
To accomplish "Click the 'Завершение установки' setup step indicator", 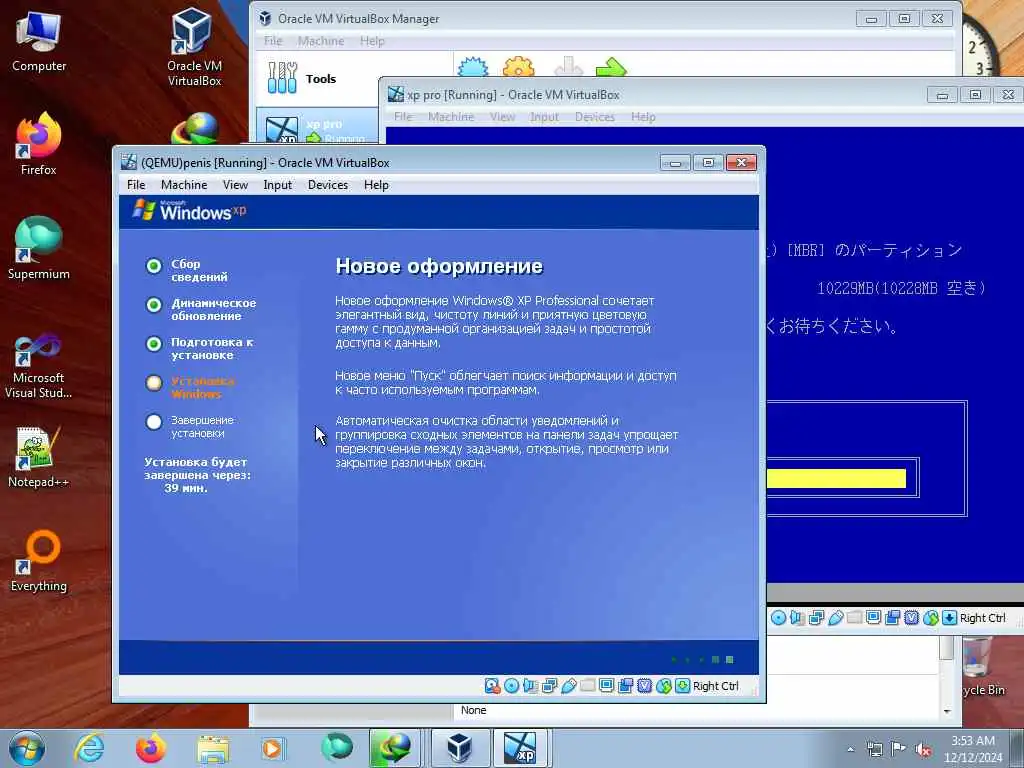I will pyautogui.click(x=153, y=422).
